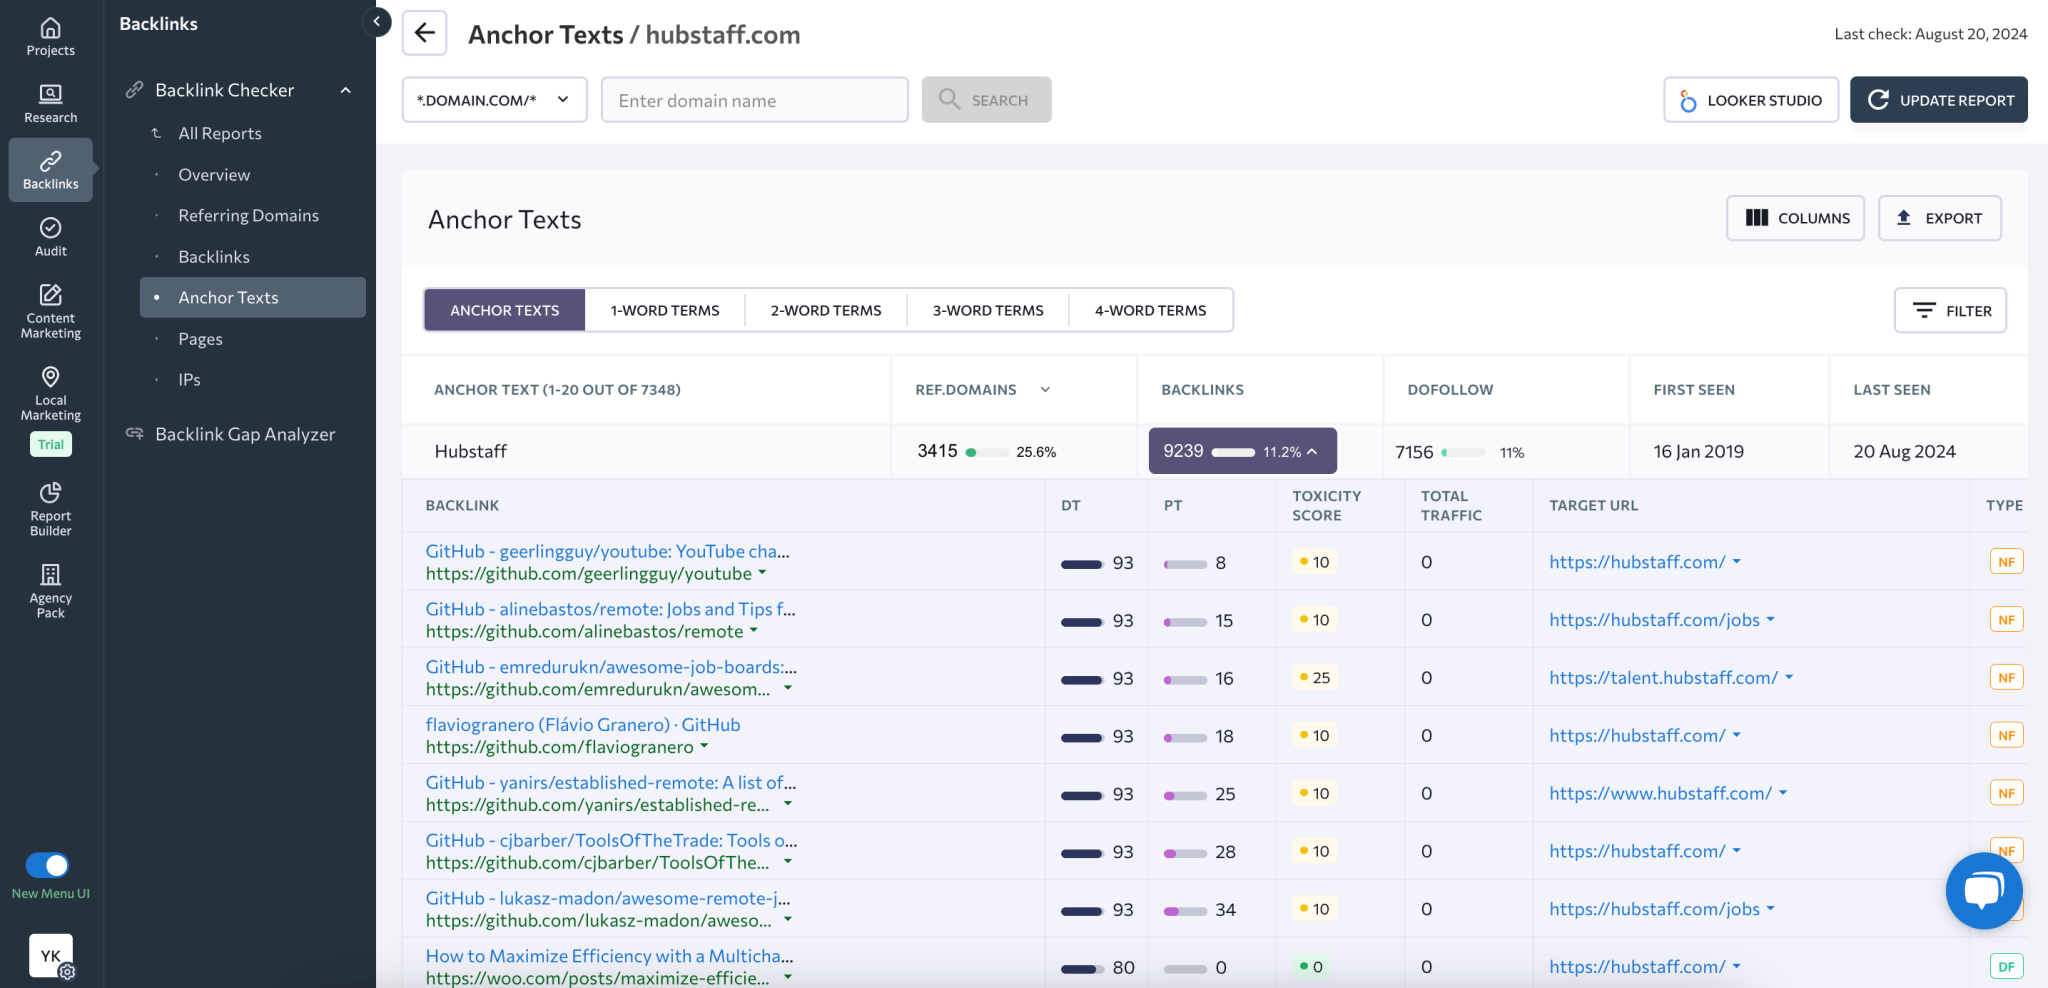Viewport: 2048px width, 988px height.
Task: Select the Local Marketing pin icon
Action: click(50, 380)
